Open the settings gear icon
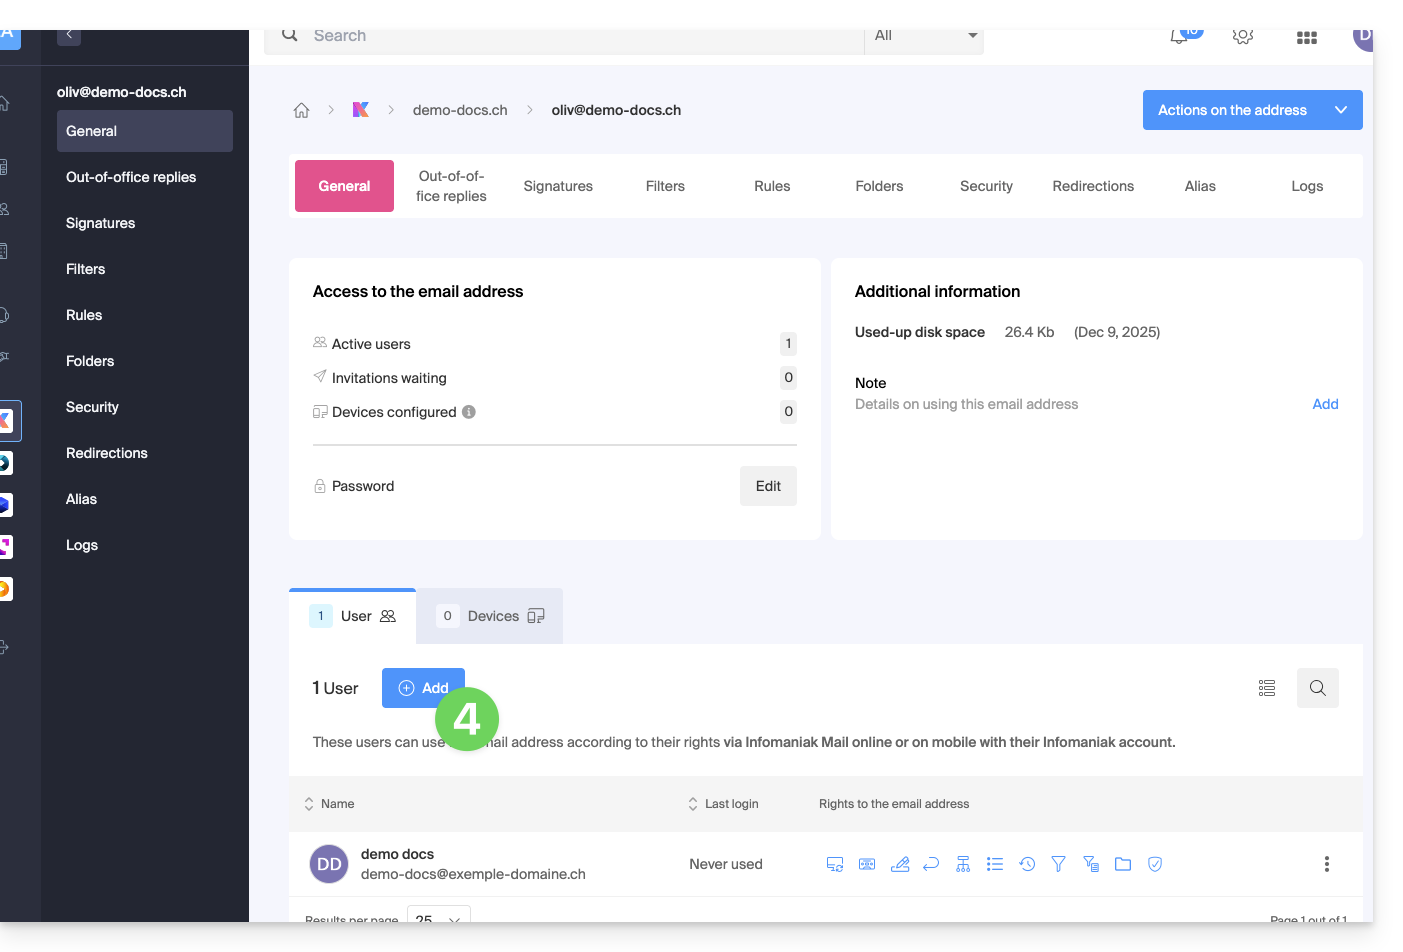Screen dimensions: 1403x952 [1243, 37]
